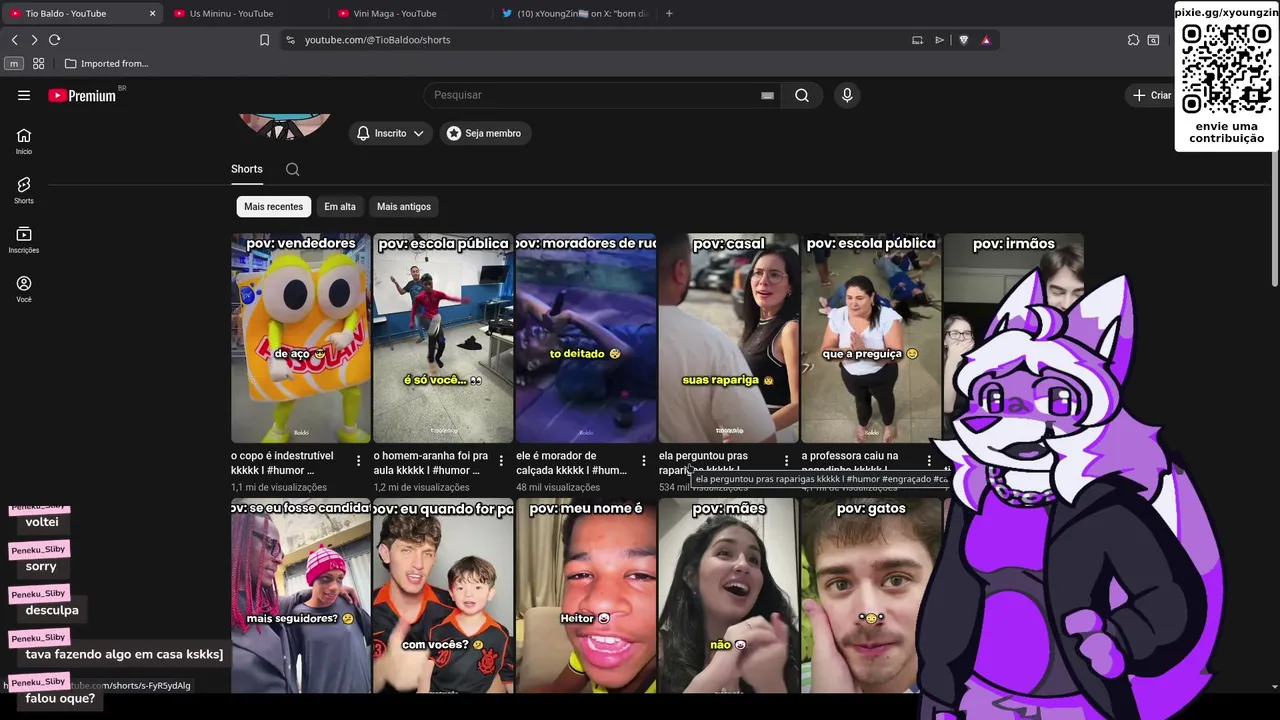Select the Mais recentes filter chip

273,207
